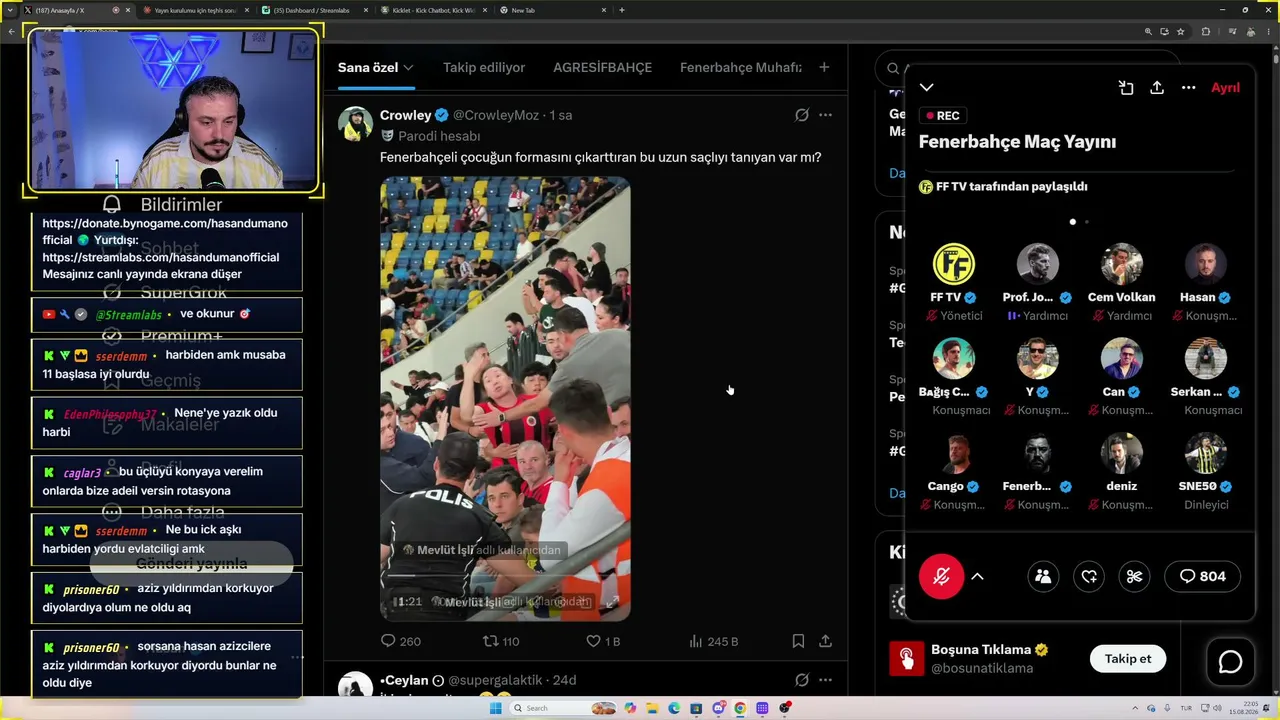1280x720 pixels.
Task: Open the Bildirimler notifications item
Action: (163, 205)
